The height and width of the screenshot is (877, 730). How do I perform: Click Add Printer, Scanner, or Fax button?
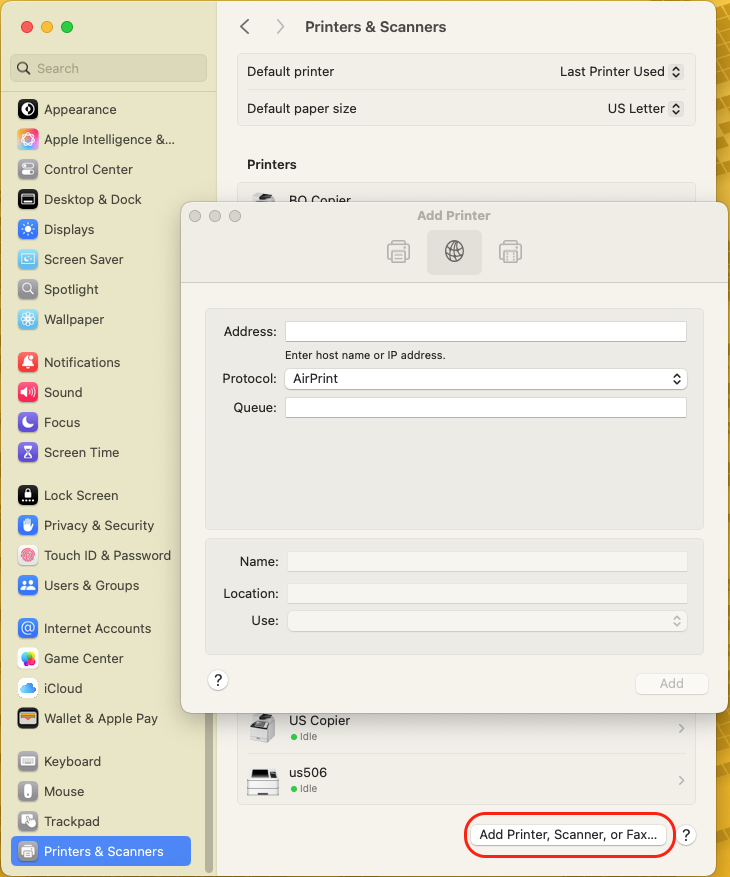(568, 834)
